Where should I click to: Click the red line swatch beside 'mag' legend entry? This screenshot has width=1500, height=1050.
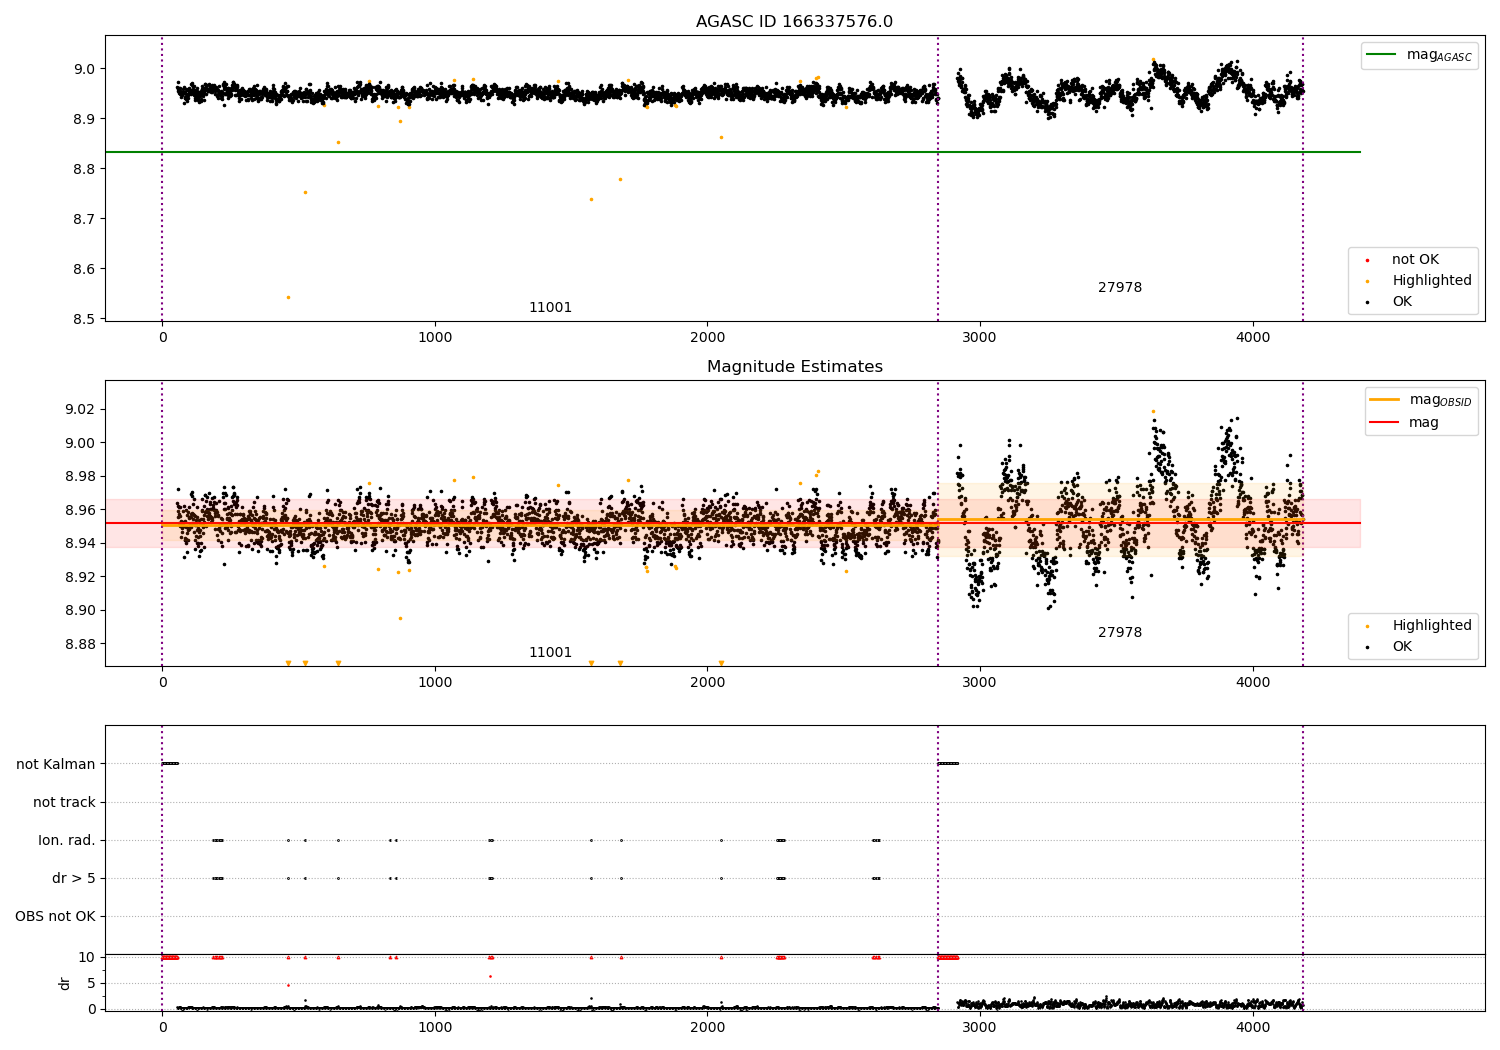tap(1385, 422)
